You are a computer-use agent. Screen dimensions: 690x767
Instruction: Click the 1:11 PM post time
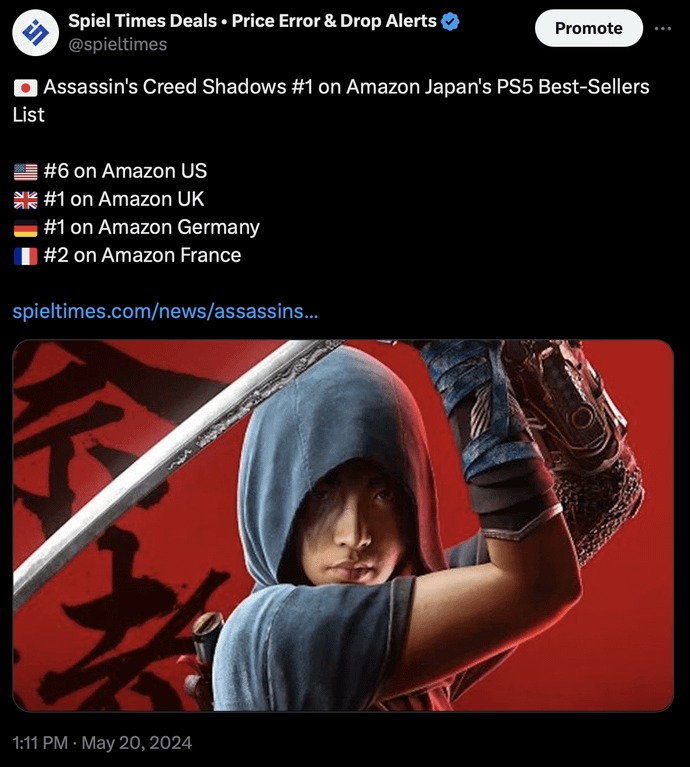[x=40, y=743]
